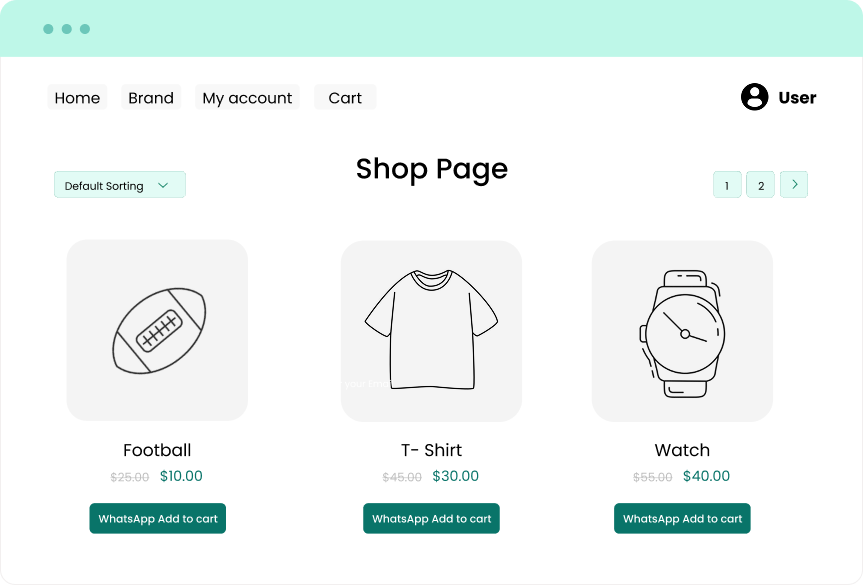This screenshot has height=585, width=863.
Task: View the watch product image
Action: pyautogui.click(x=682, y=330)
